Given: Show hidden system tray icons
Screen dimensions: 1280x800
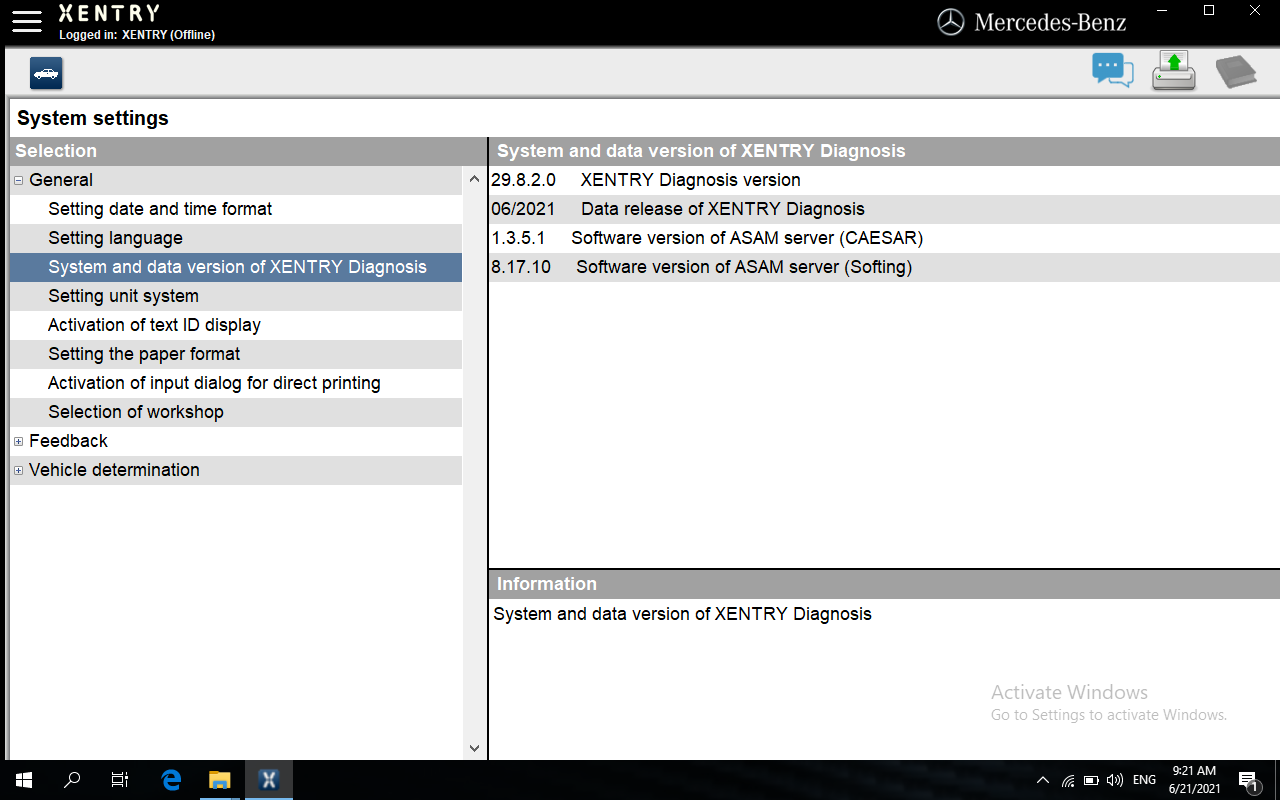Looking at the screenshot, I should point(1043,780).
